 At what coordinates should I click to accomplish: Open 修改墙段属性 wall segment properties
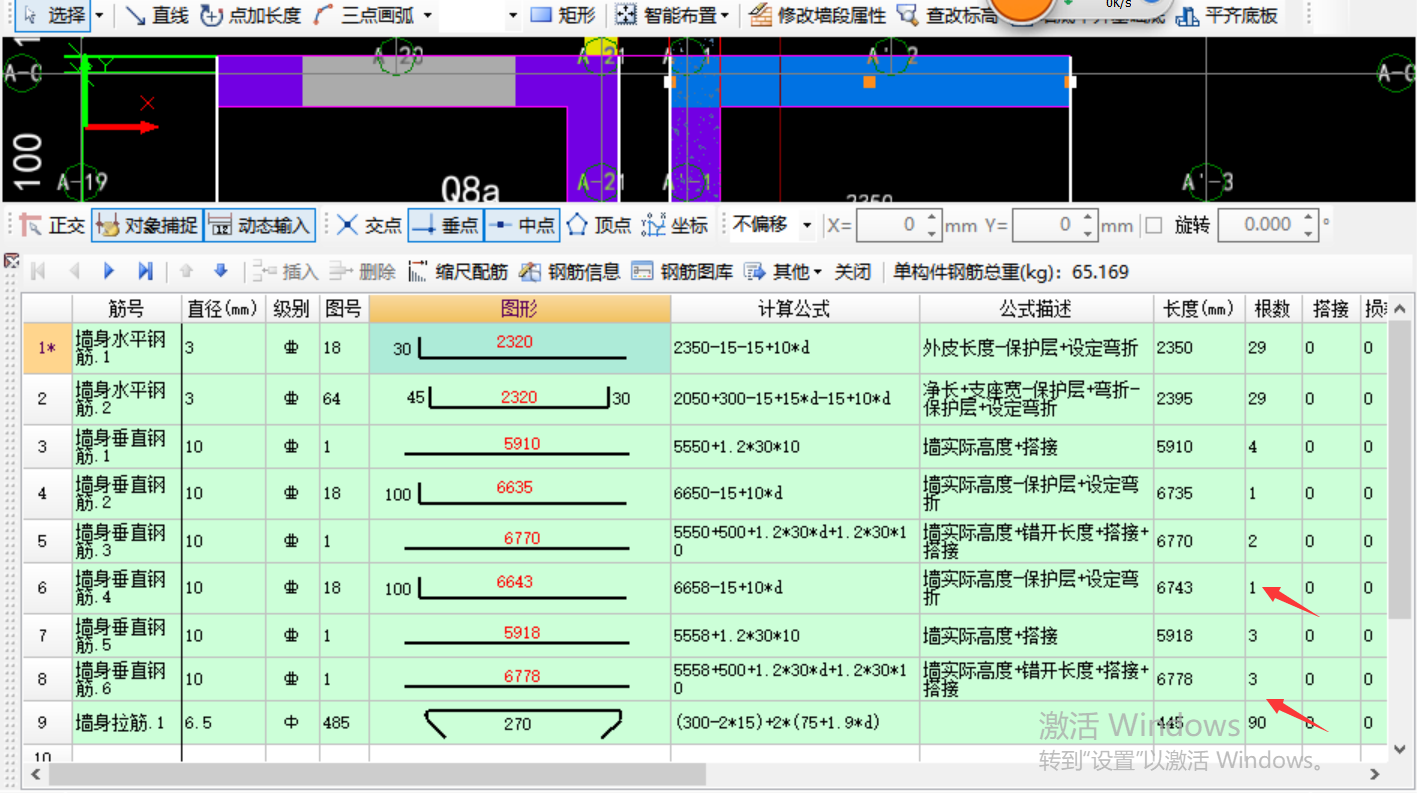[x=817, y=16]
